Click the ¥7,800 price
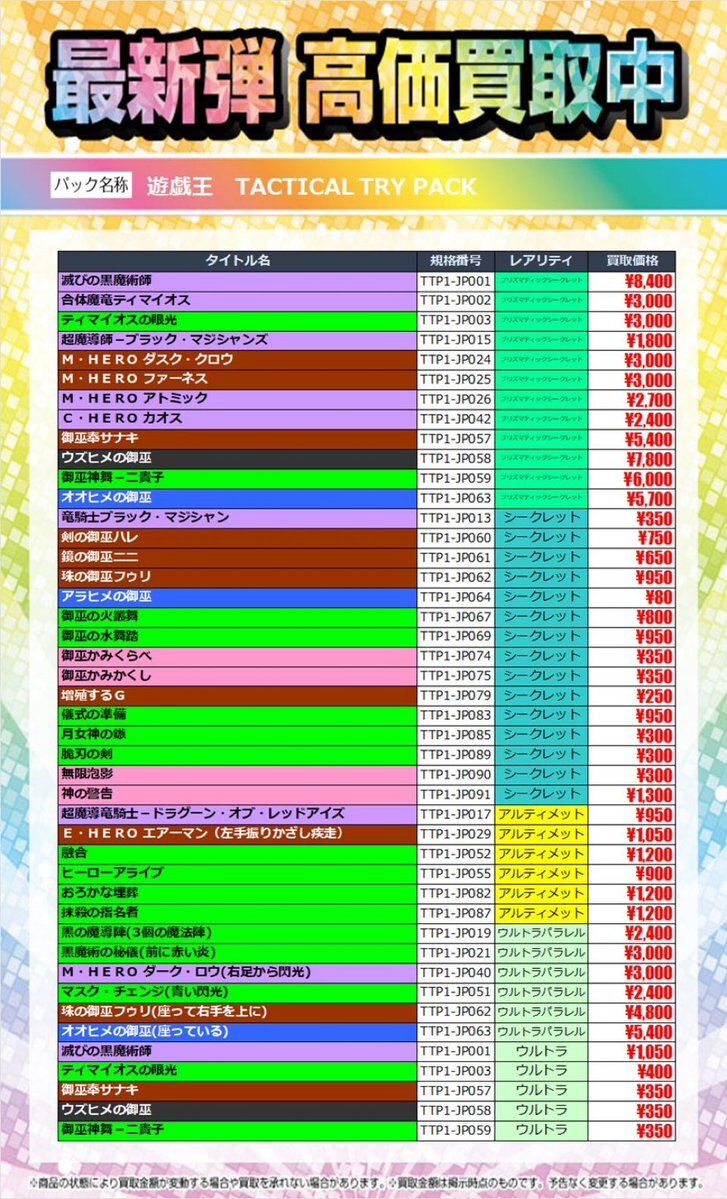Screen dimensions: 727x1199 click(x=648, y=459)
